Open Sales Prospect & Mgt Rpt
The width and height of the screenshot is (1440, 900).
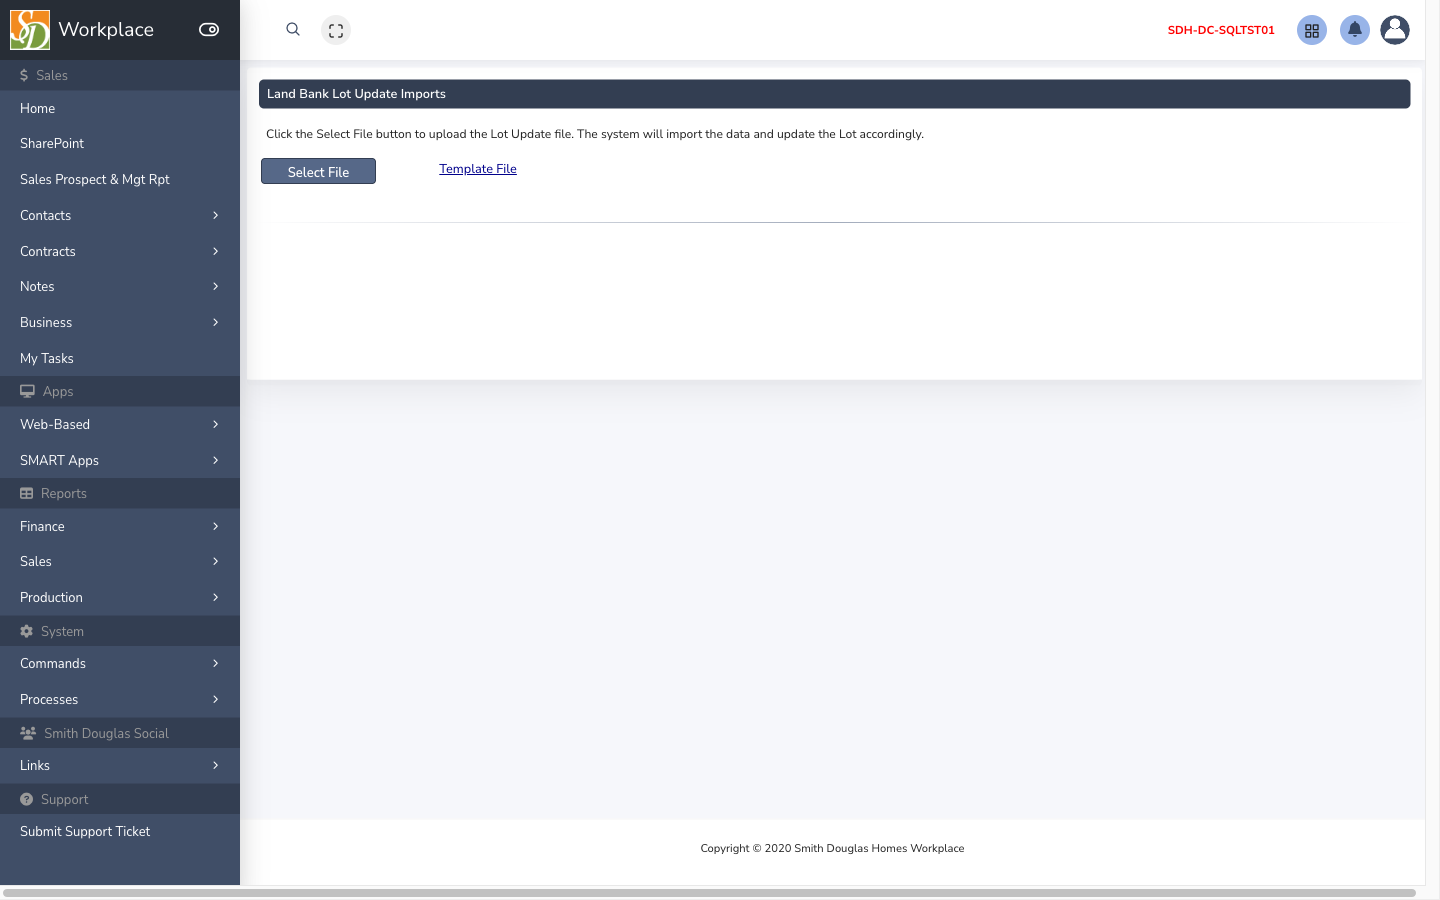click(x=120, y=179)
